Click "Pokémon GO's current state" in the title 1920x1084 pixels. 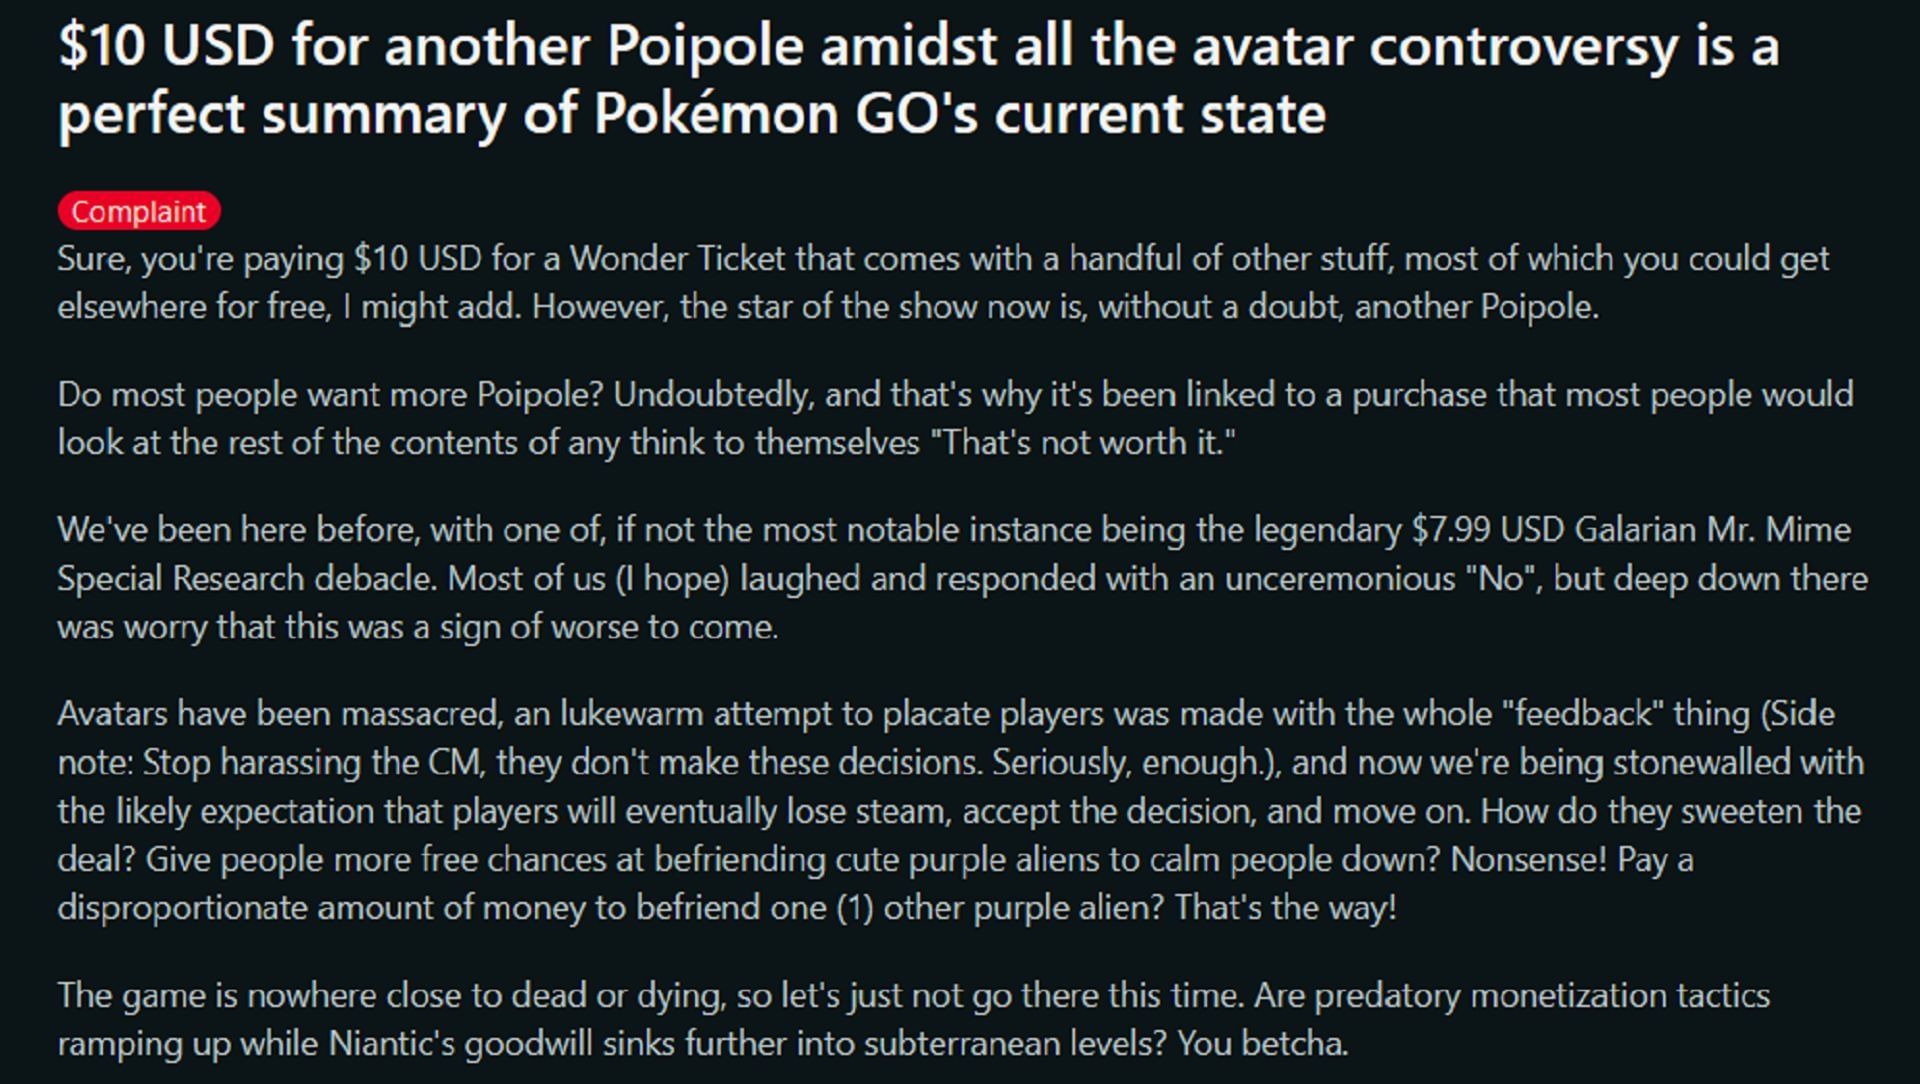960,114
